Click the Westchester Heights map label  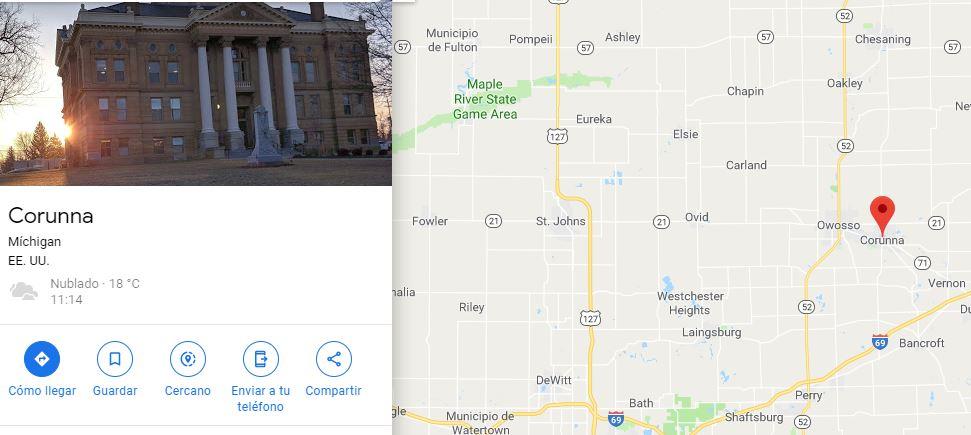pyautogui.click(x=690, y=303)
